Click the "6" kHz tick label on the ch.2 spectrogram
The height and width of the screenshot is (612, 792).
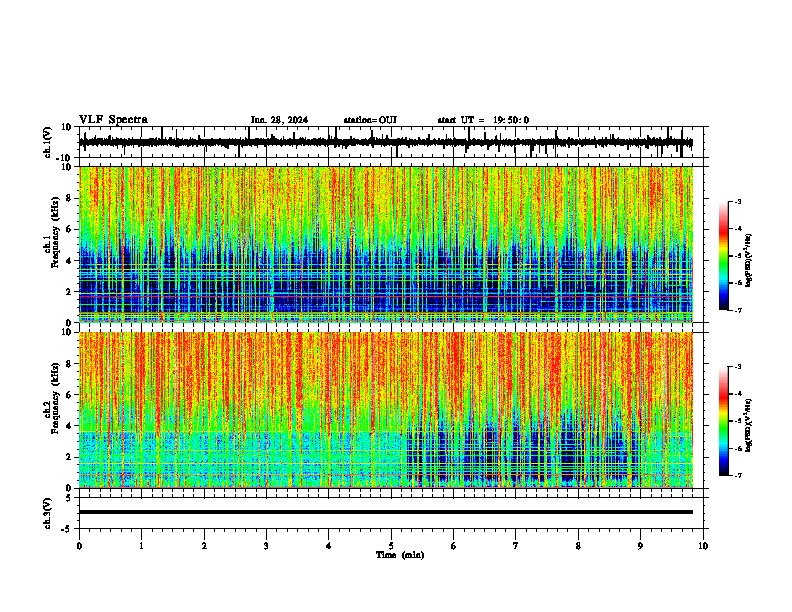(69, 395)
